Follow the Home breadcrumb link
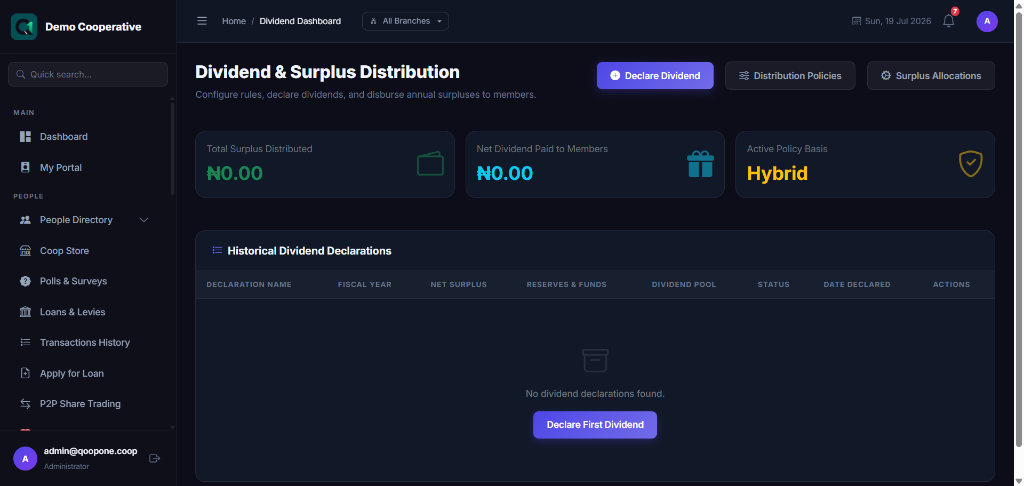This screenshot has width=1024, height=486. click(x=234, y=21)
